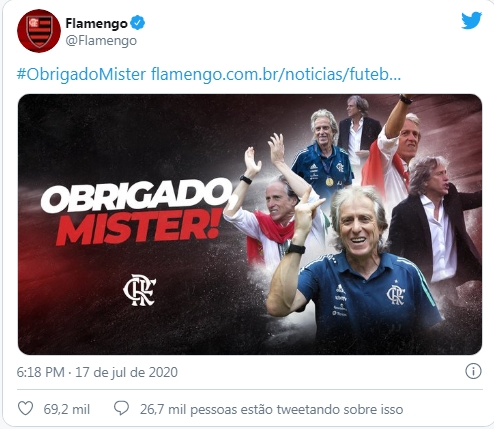Click the white OBRIGADO text in image
Image resolution: width=494 pixels, height=429 pixels.
(137, 194)
